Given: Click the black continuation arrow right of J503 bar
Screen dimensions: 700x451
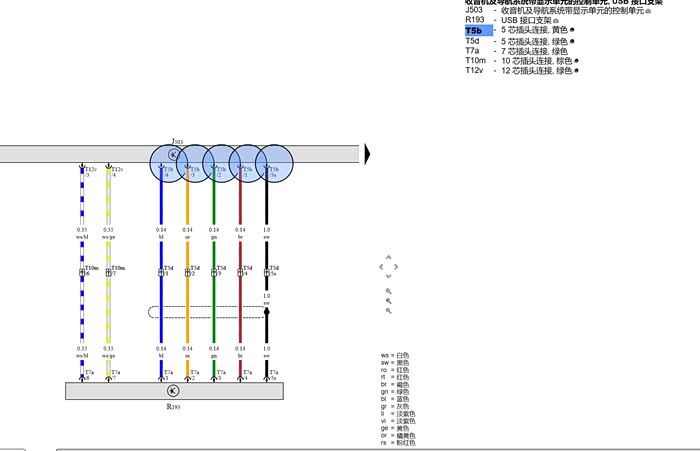Looking at the screenshot, I should (x=368, y=154).
